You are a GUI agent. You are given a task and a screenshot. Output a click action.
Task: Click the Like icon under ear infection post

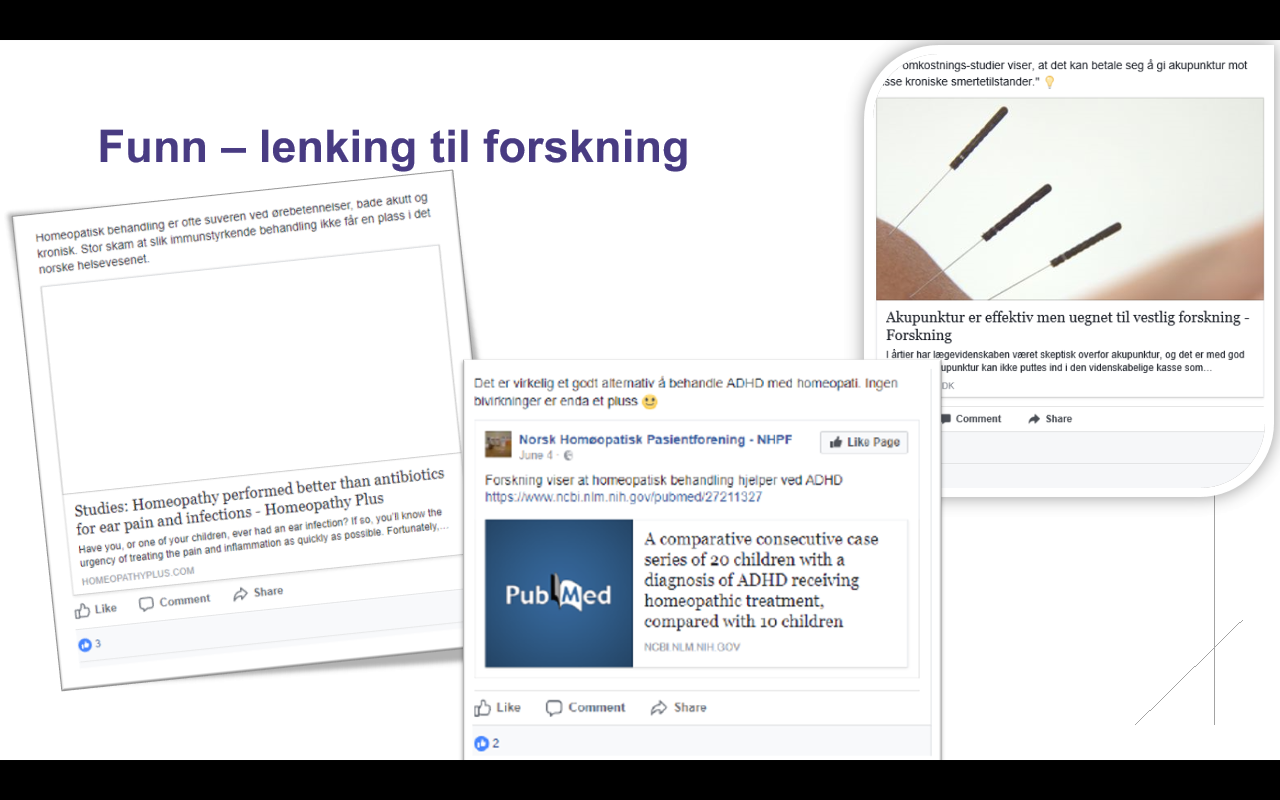point(83,610)
